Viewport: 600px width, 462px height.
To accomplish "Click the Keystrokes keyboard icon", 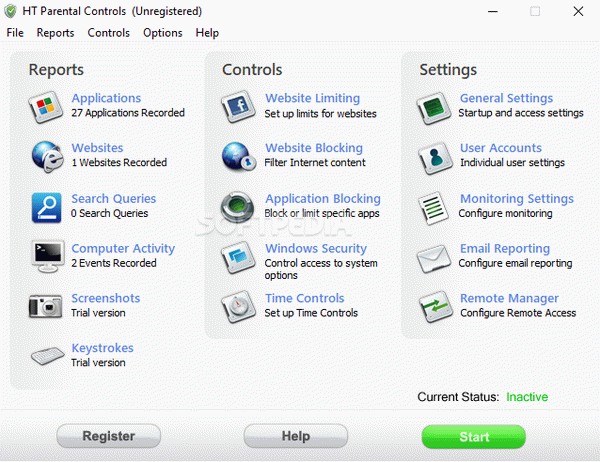I will pos(47,356).
